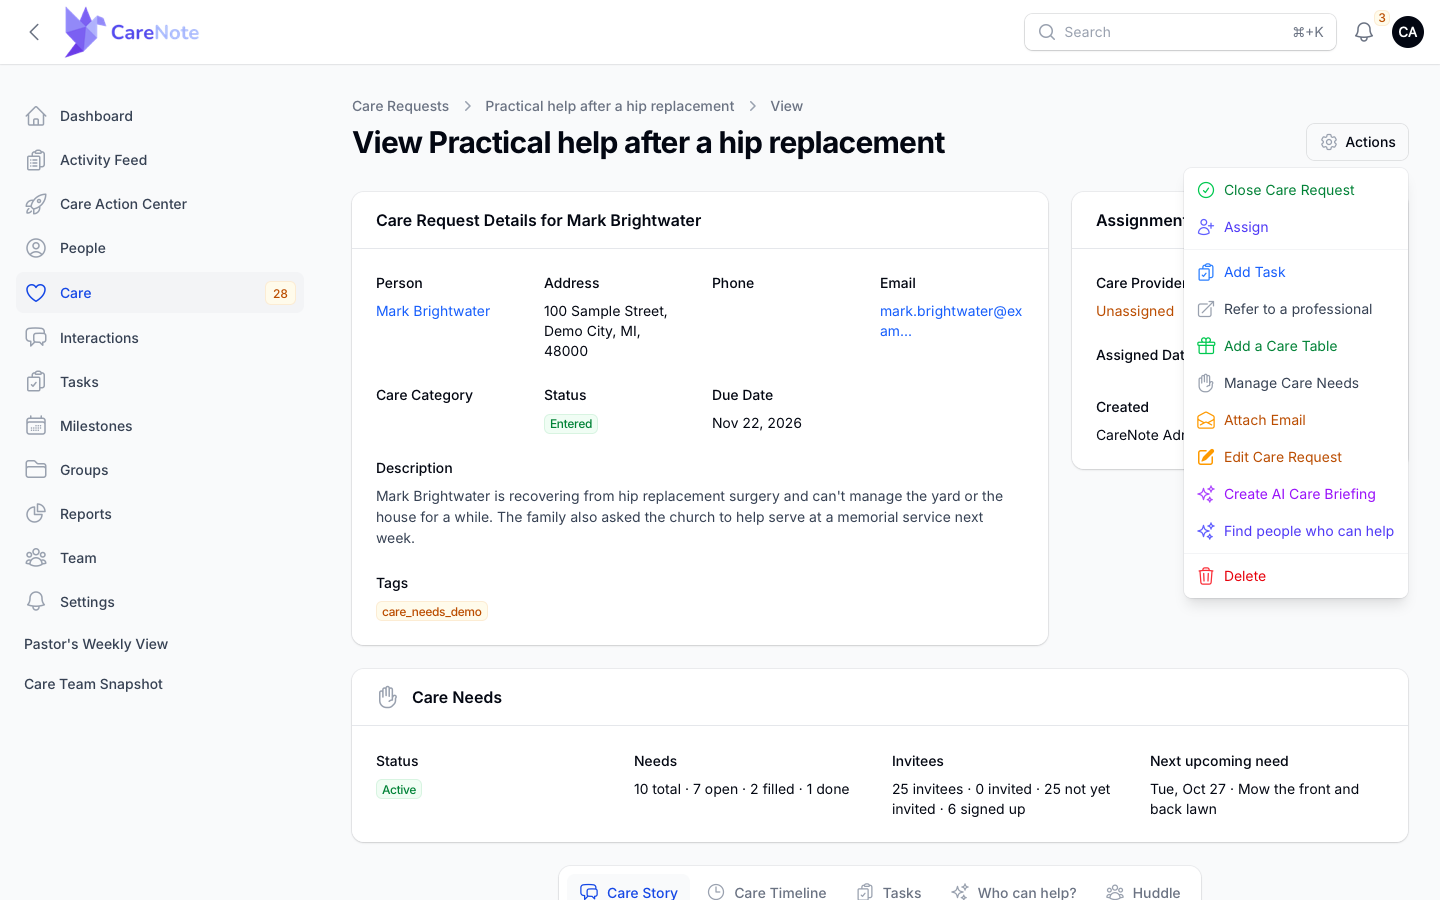This screenshot has width=1440, height=900.
Task: Click the care_needs_demo tag
Action: [x=432, y=611]
